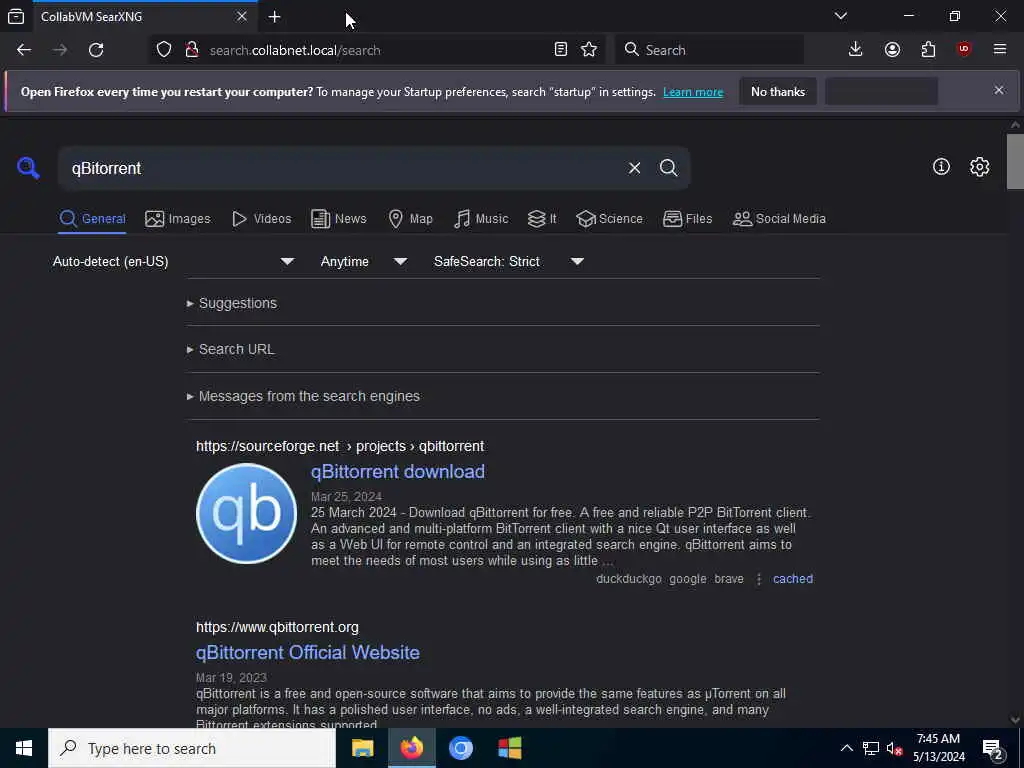Screen dimensions: 1024x768
Task: Open SearXNG preferences gear icon
Action: point(980,167)
